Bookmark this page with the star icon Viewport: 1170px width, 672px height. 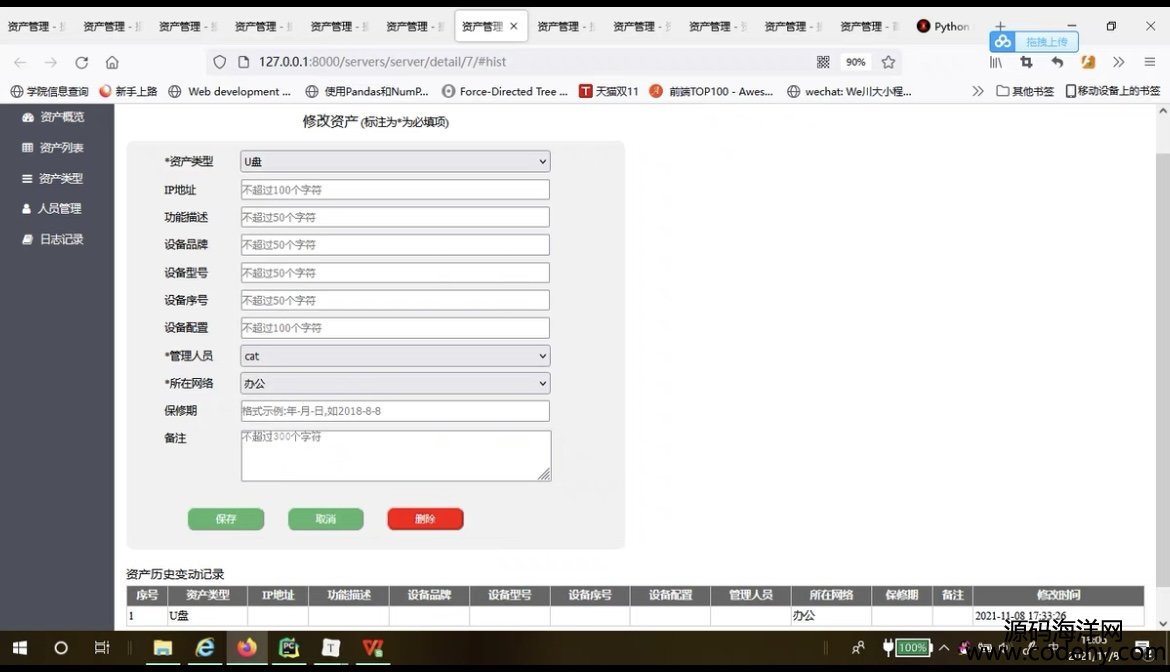pos(888,62)
